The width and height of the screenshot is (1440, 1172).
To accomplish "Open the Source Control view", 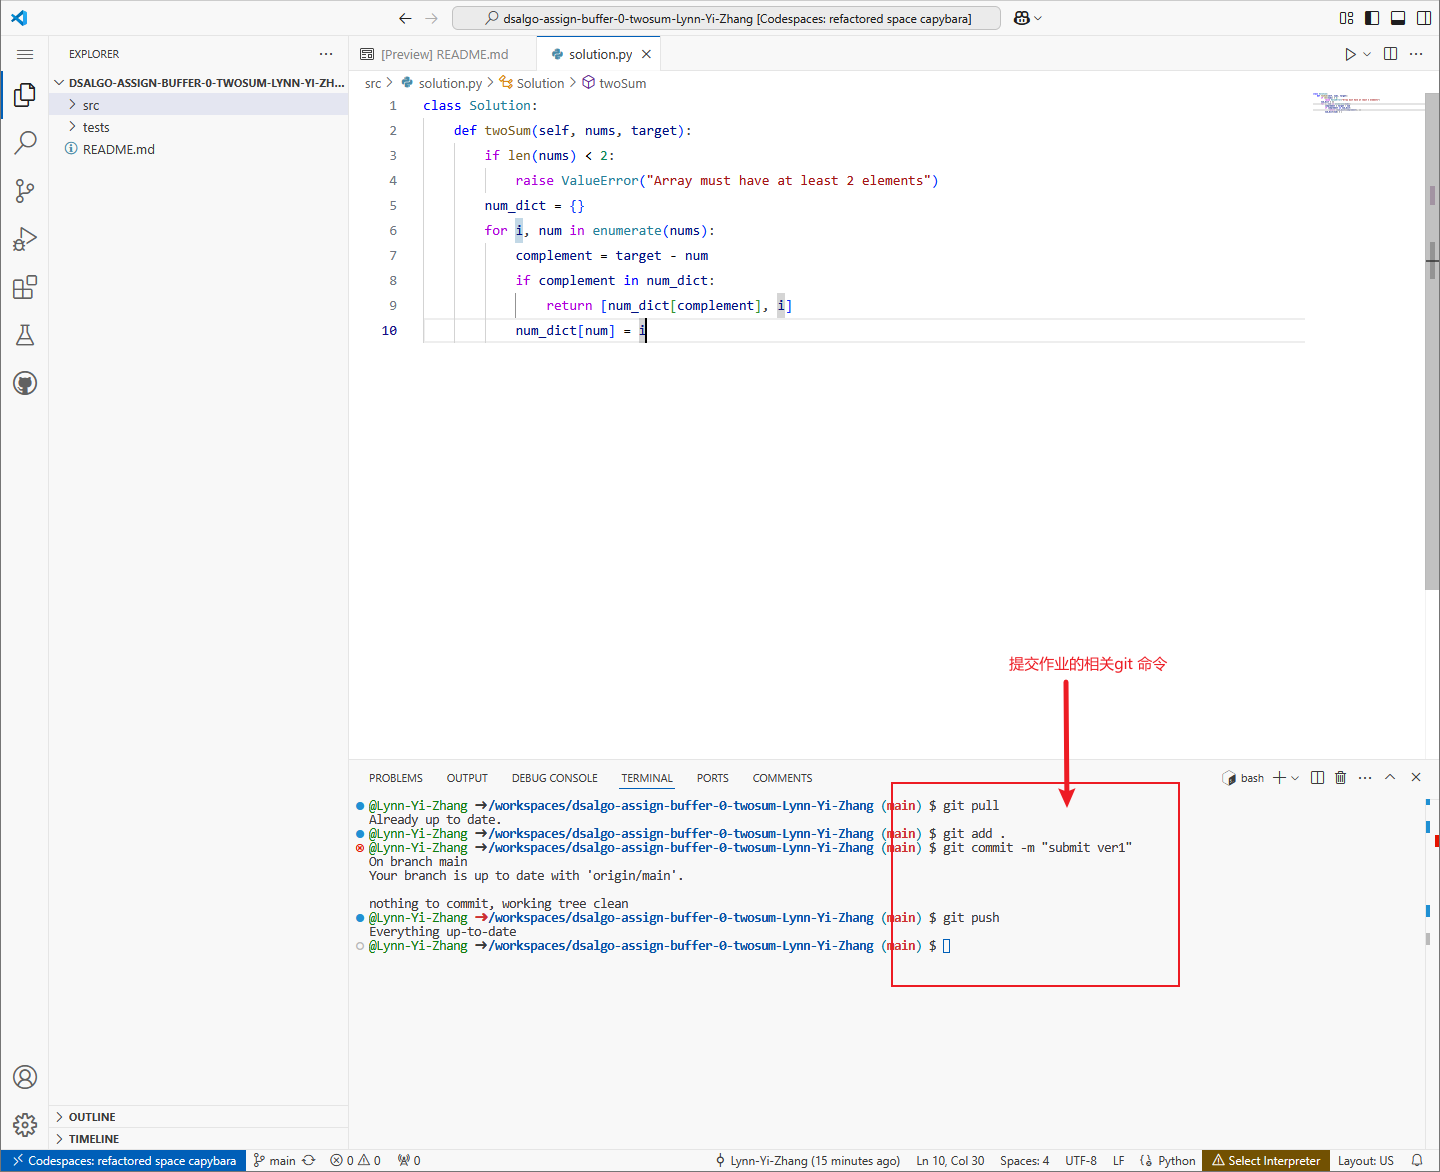I will (x=25, y=191).
